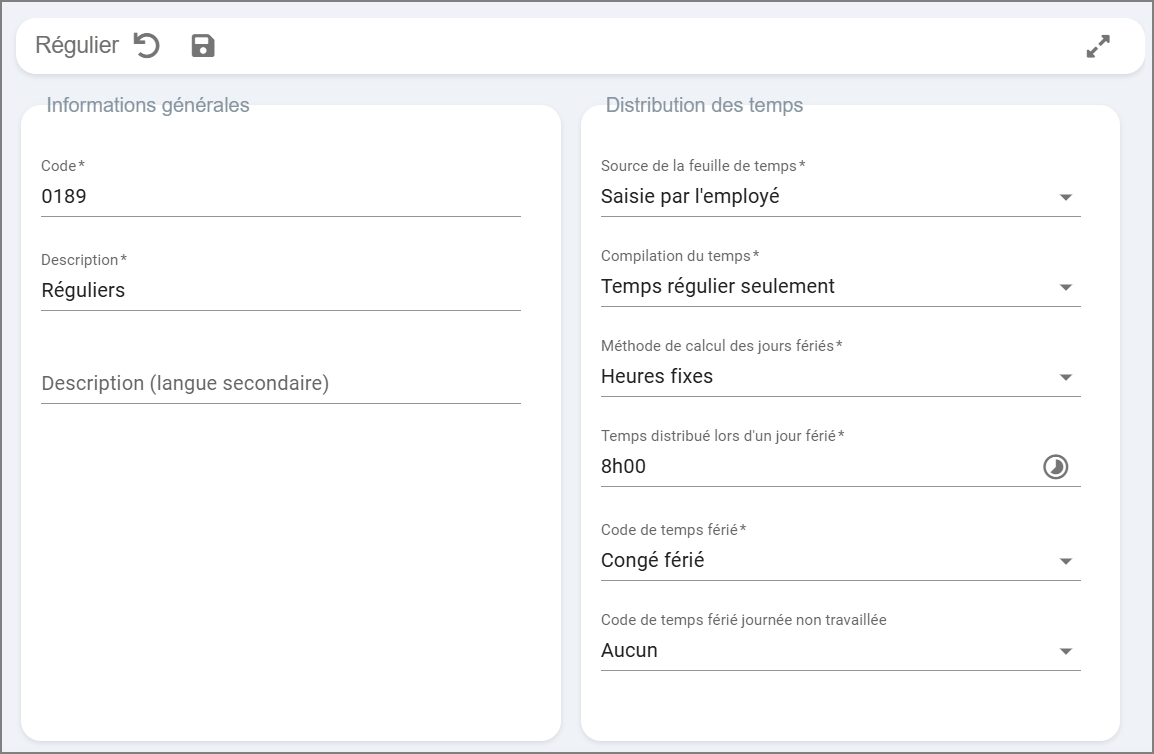The height and width of the screenshot is (754, 1154).
Task: Save the record with the floppy disk icon
Action: 203,46
